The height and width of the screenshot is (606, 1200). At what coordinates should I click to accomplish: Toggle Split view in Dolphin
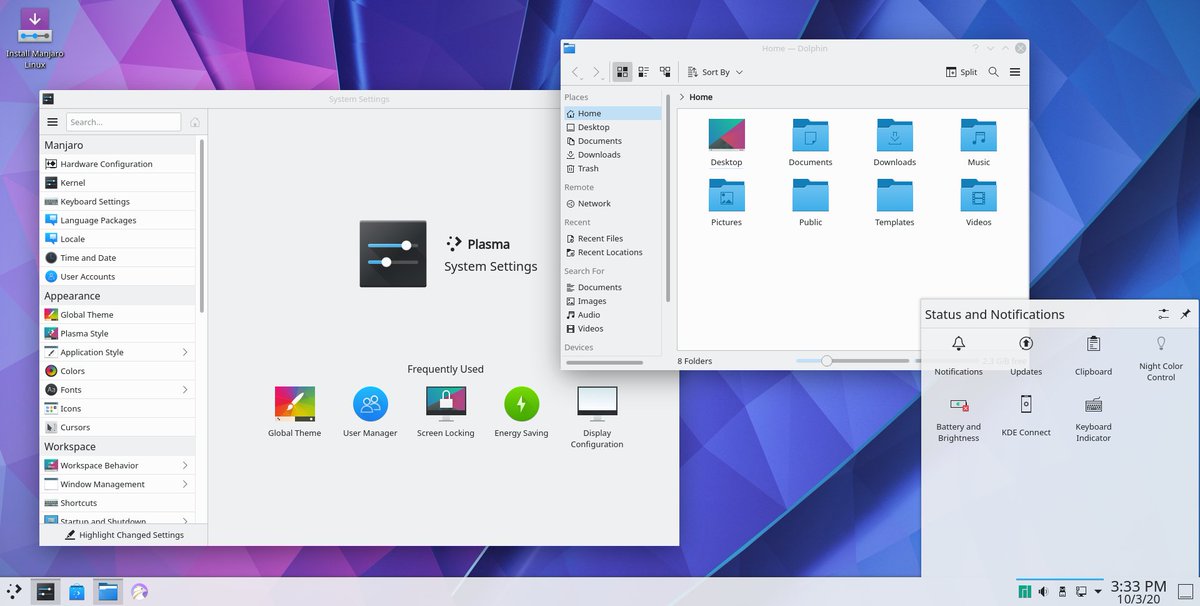pyautogui.click(x=961, y=72)
